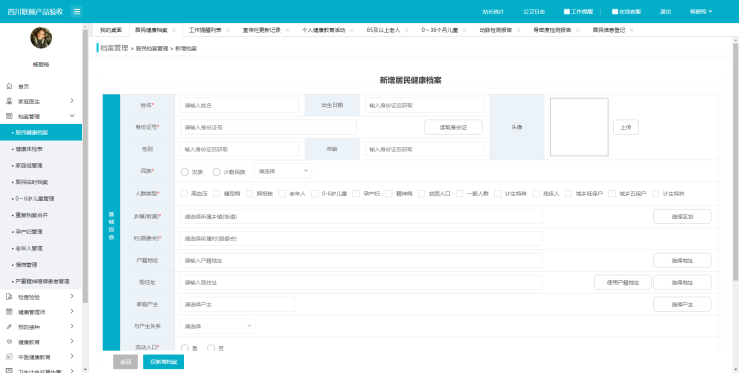Click the 在线客服 chat icon in header
Viewport: 740px width, 374px height.
pyautogui.click(x=615, y=11)
